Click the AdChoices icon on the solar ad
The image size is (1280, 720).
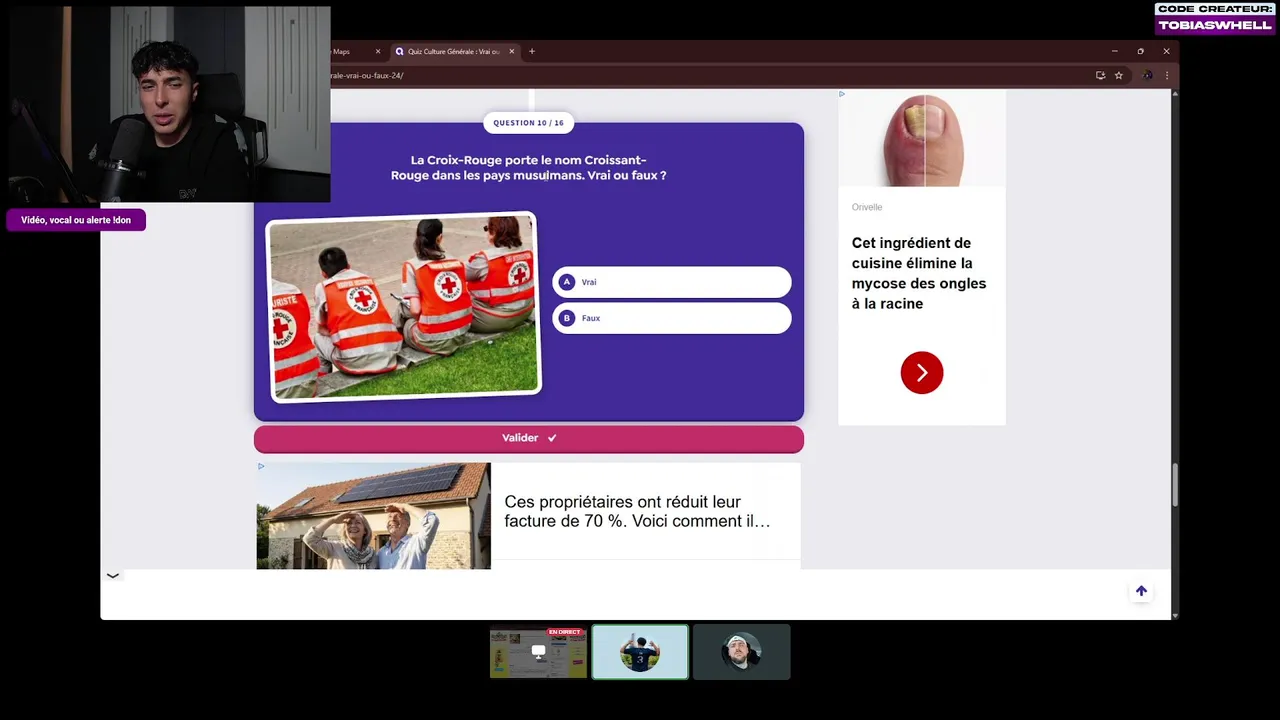pos(261,466)
